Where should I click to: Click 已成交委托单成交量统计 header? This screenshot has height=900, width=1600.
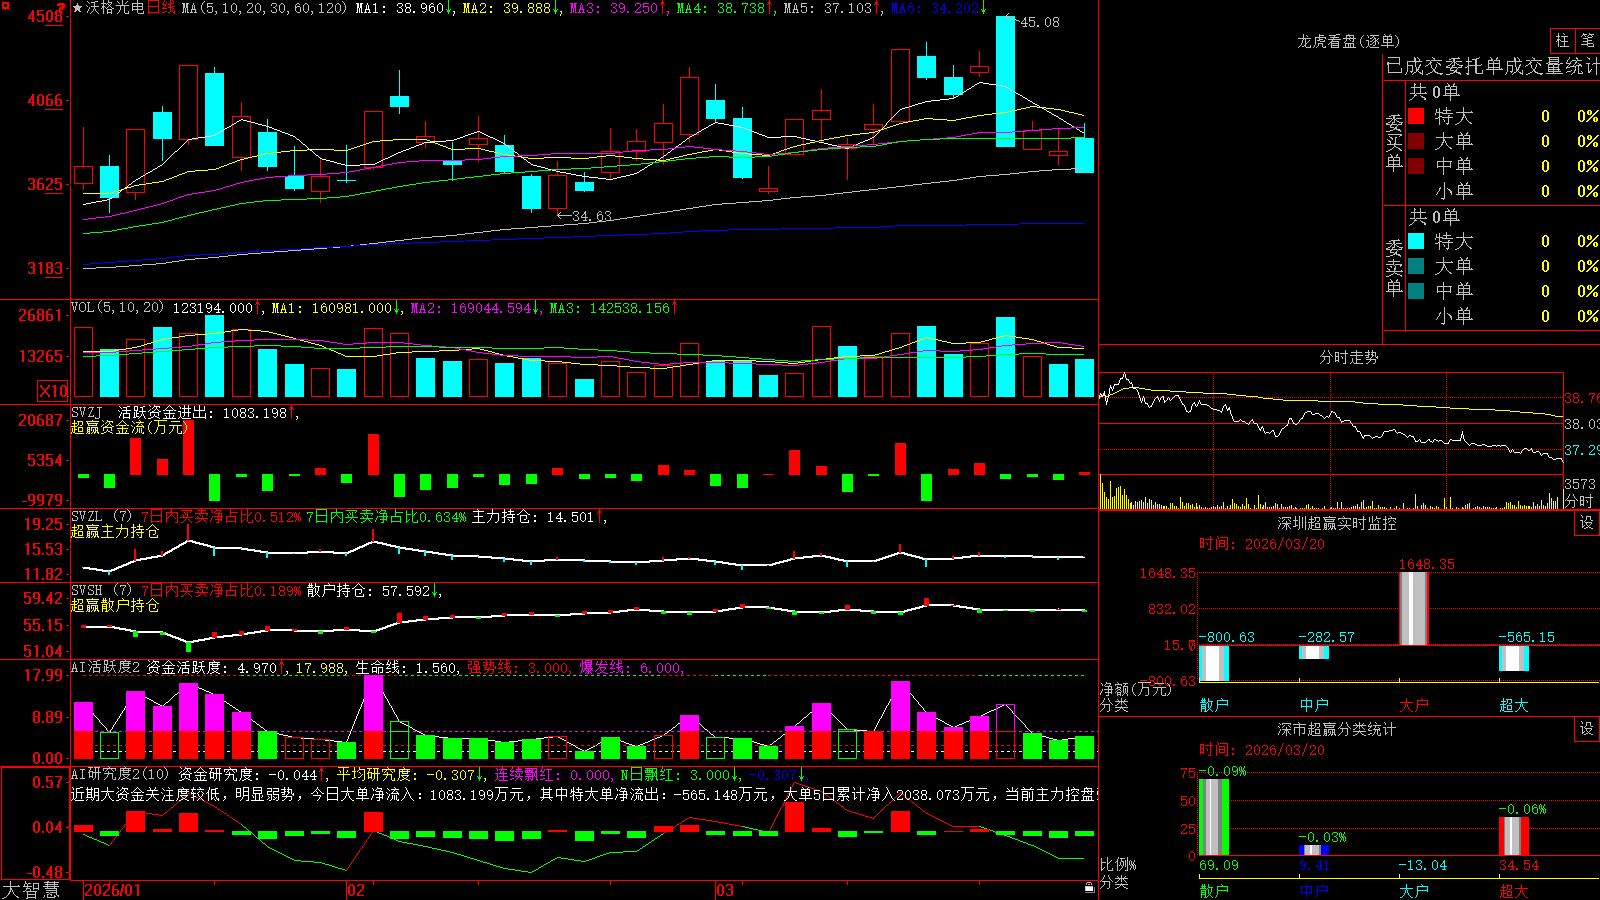pyautogui.click(x=1492, y=66)
